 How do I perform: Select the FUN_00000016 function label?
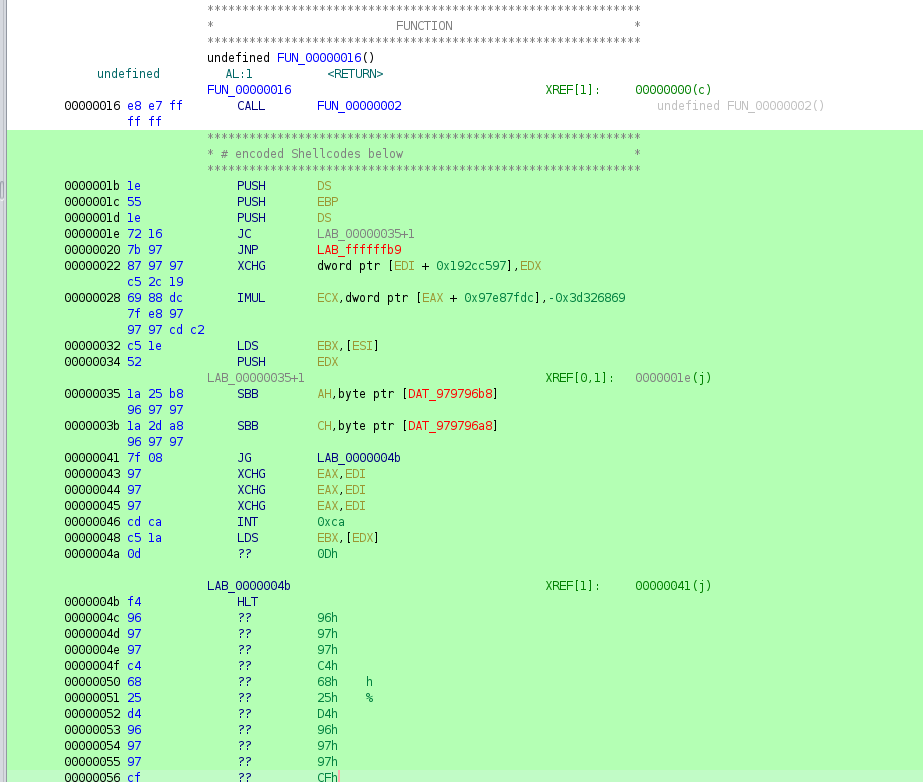[x=249, y=90]
